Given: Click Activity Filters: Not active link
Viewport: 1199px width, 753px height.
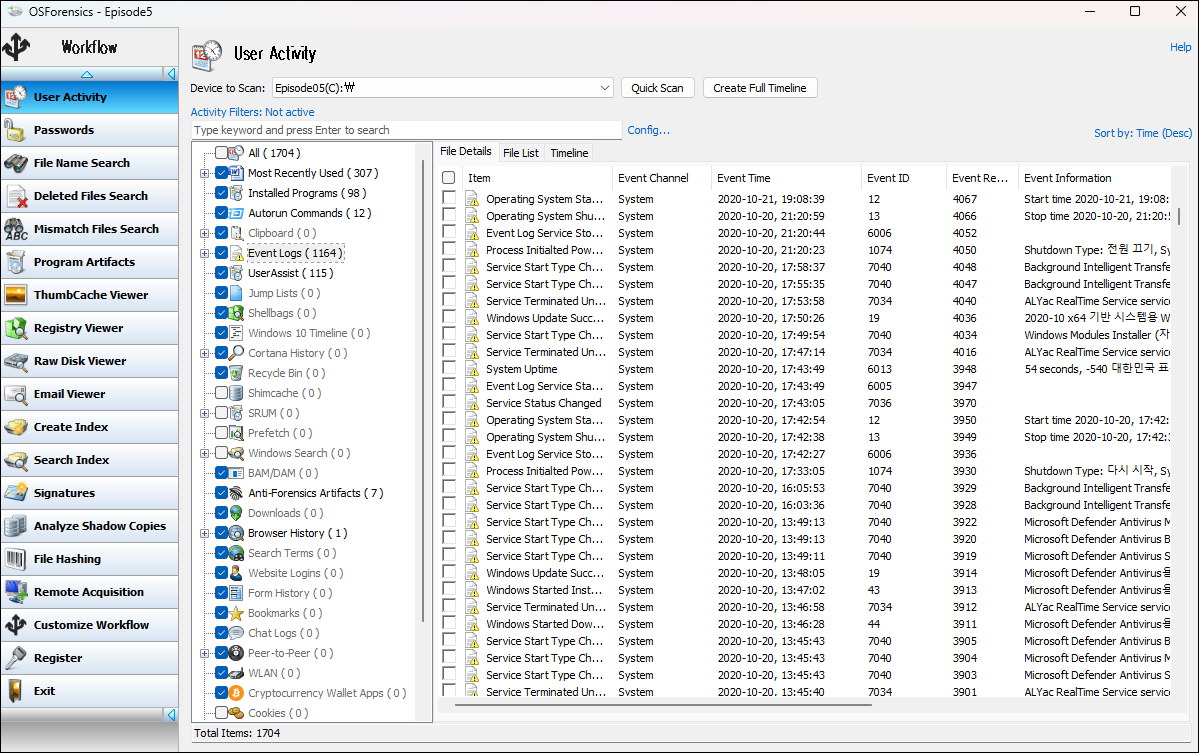Looking at the screenshot, I should (252, 112).
